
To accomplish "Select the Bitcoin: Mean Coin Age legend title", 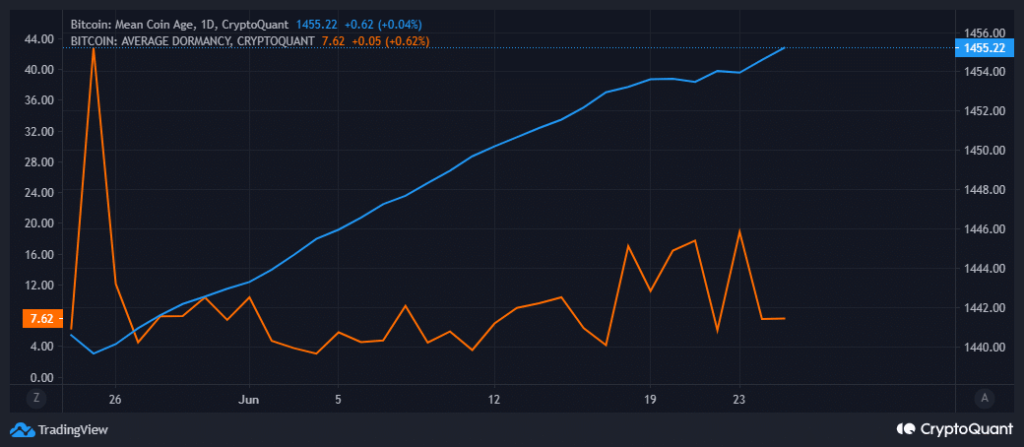I will [x=145, y=23].
